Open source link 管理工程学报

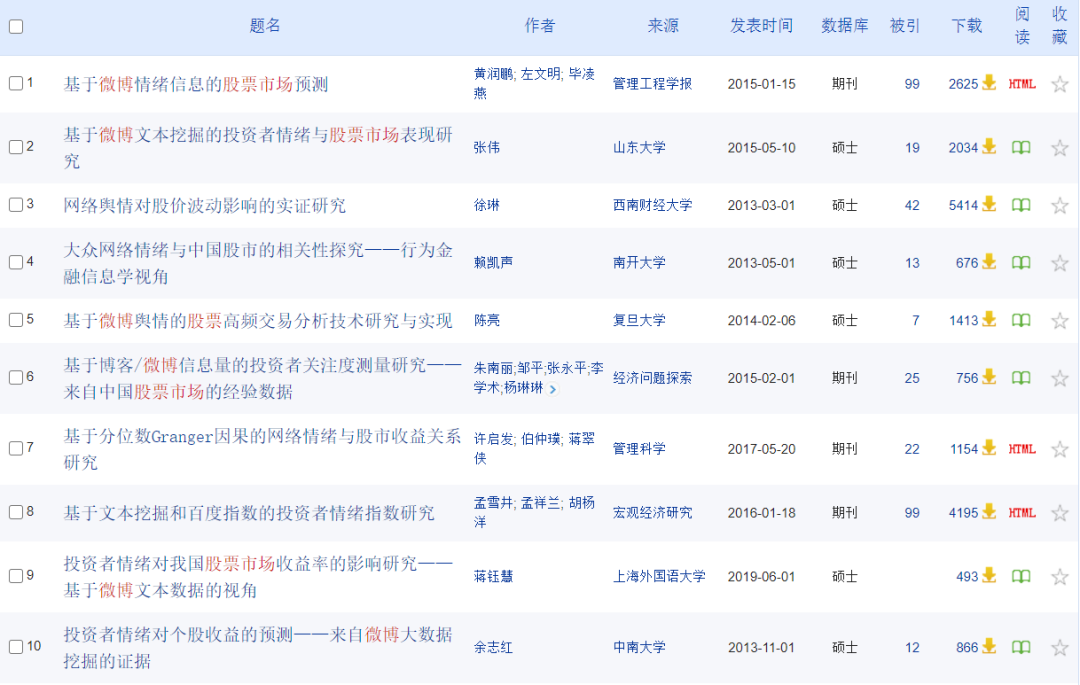(x=652, y=84)
